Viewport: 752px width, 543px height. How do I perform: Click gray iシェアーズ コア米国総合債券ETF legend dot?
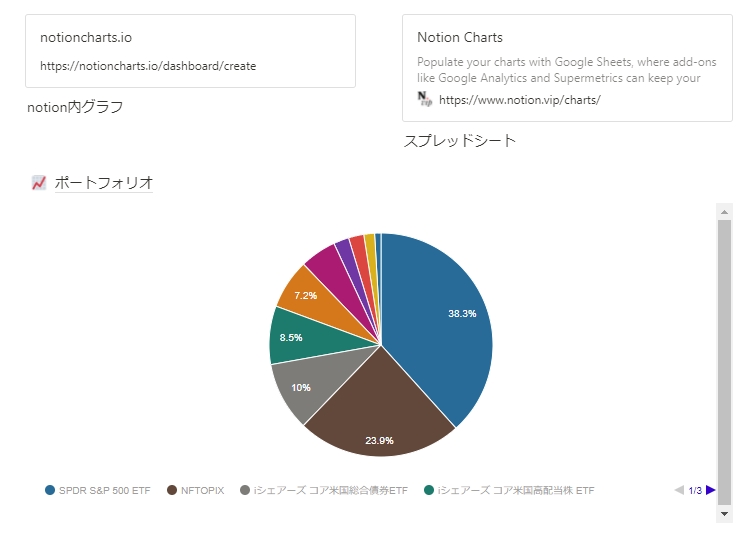pos(245,490)
